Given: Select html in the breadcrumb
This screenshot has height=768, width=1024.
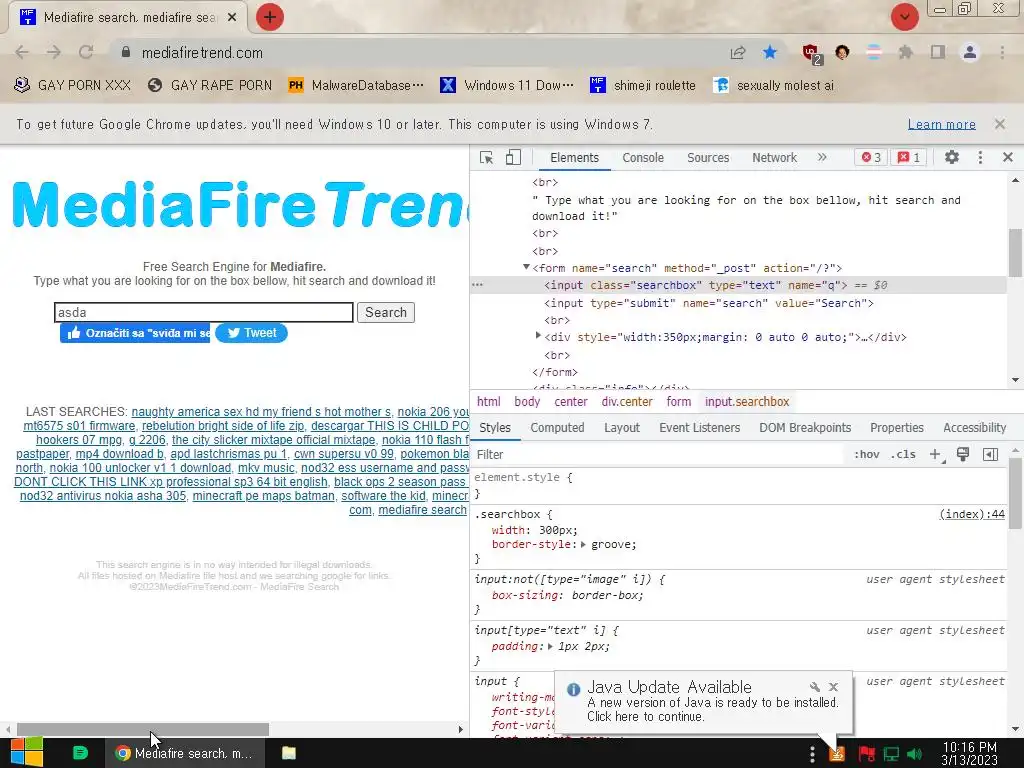Looking at the screenshot, I should coord(488,402).
